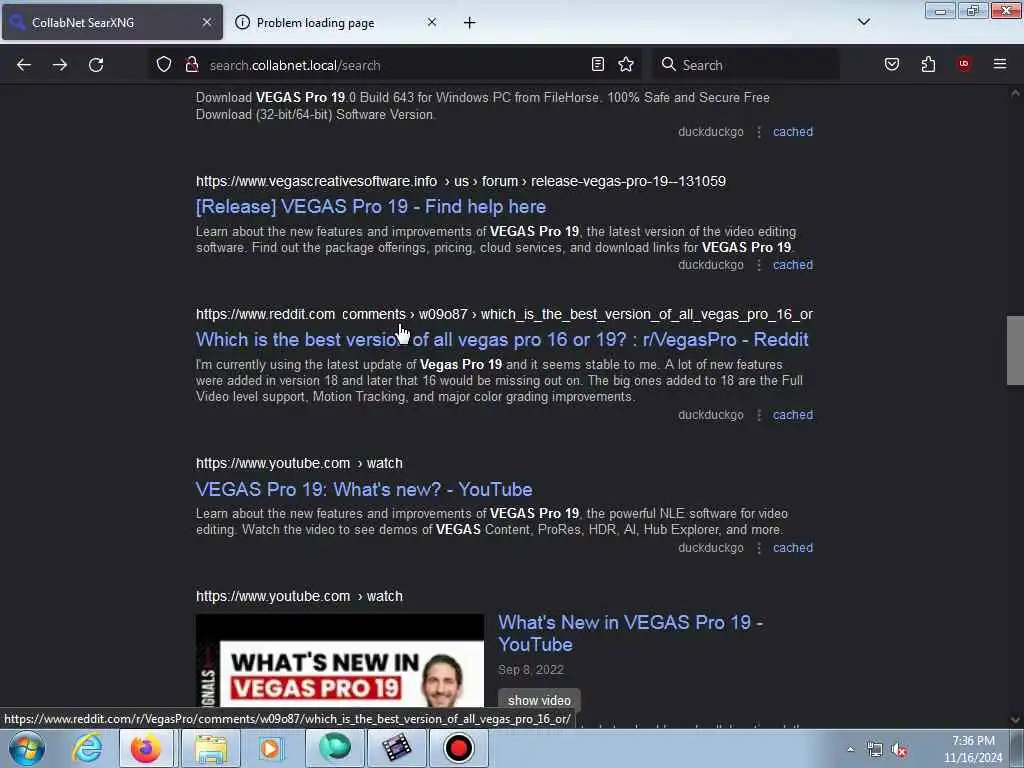This screenshot has width=1024, height=768.
Task: Click the scrollbar up arrow
Action: [1015, 93]
